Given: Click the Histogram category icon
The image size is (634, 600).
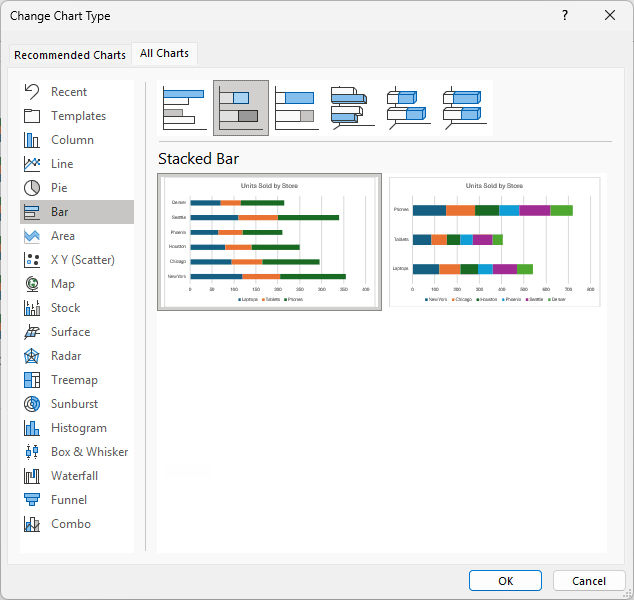Looking at the screenshot, I should (32, 428).
